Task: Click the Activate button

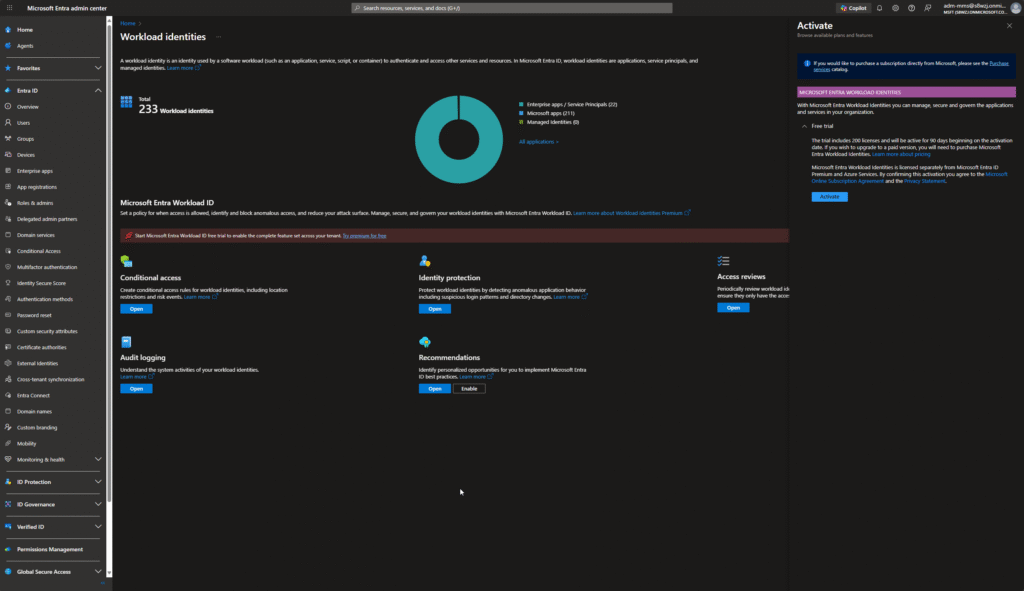Action: (x=829, y=197)
